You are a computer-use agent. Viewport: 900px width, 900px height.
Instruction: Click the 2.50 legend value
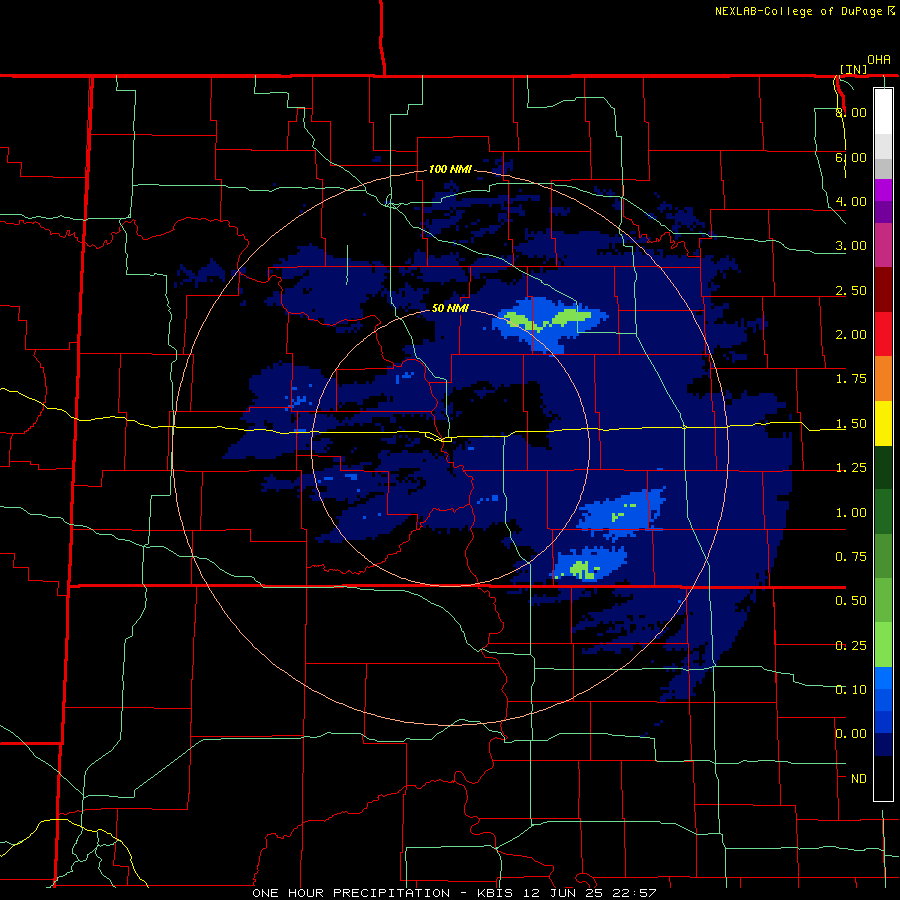point(851,290)
